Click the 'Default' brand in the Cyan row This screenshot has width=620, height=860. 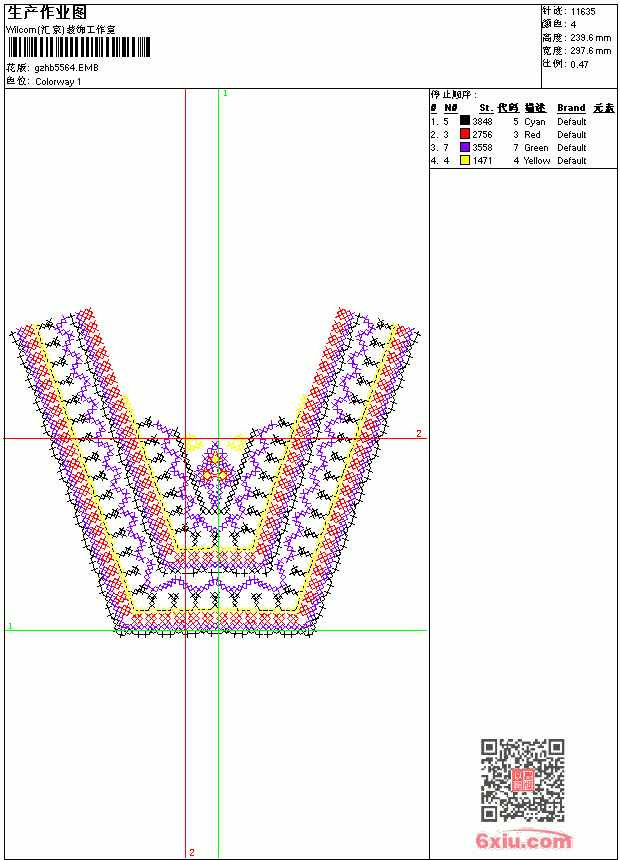pos(572,122)
